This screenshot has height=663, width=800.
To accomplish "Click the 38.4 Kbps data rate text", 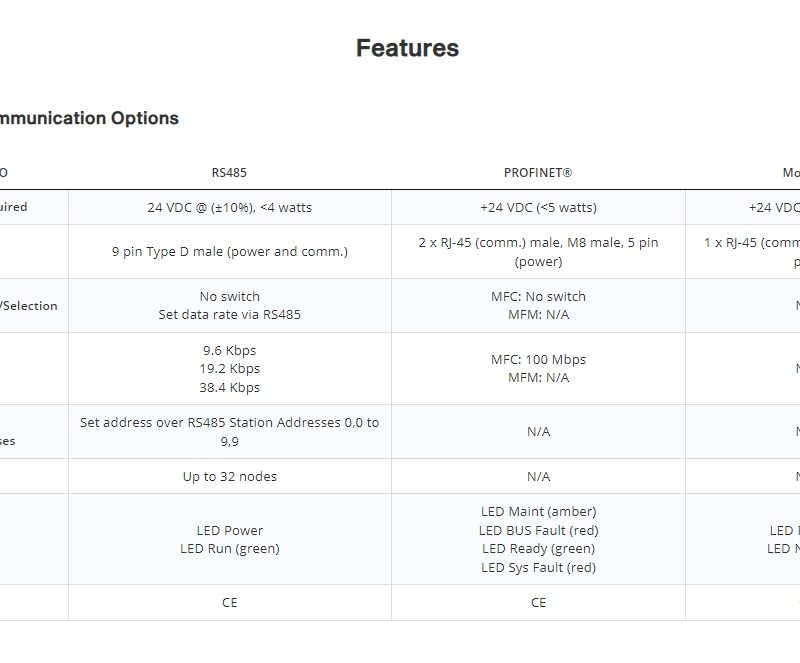I will tap(229, 387).
